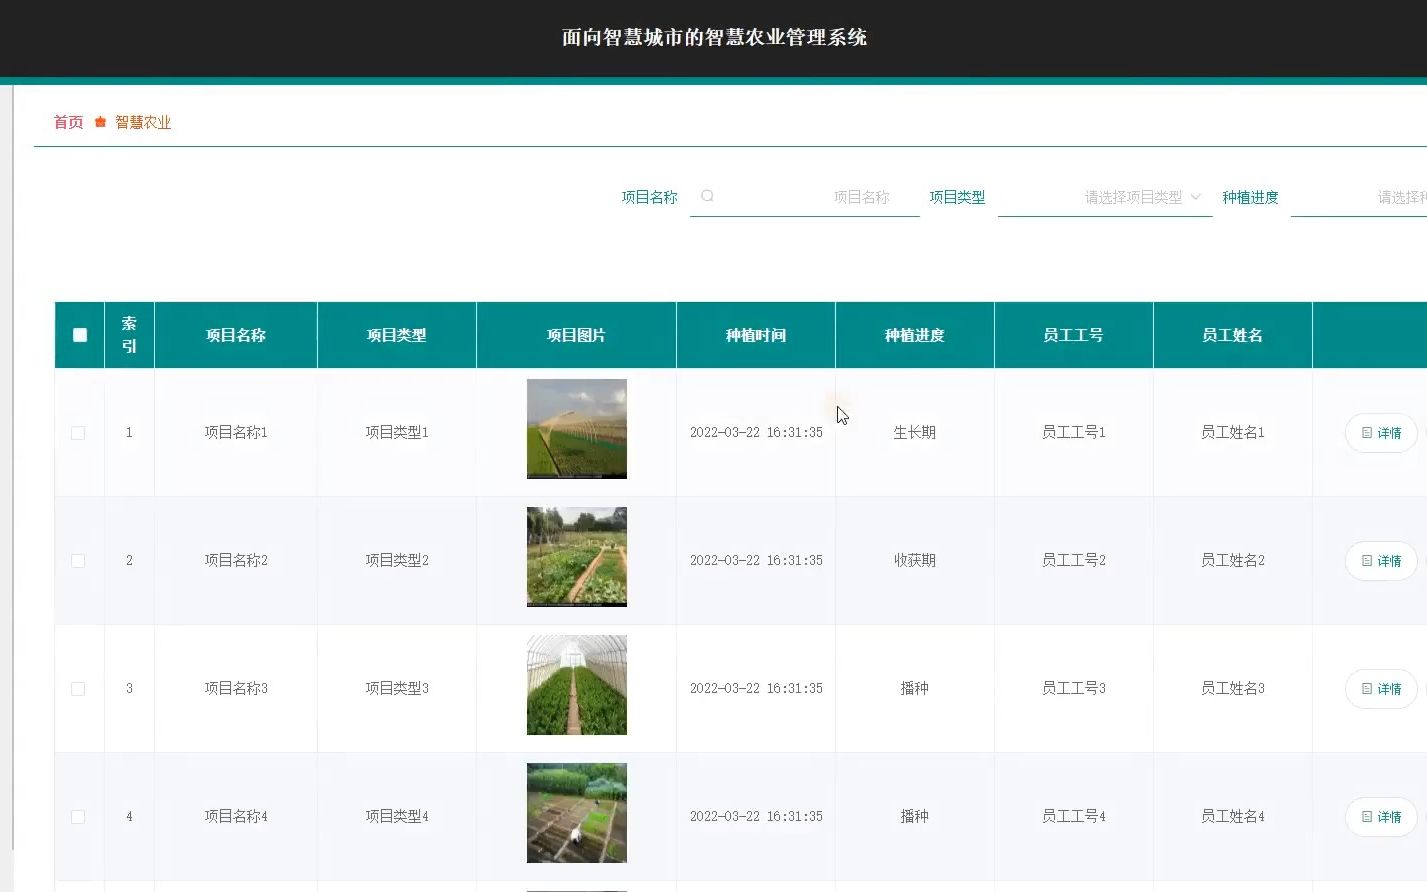Click the 种植时间 cell for 项目名称4
1427x892 pixels.
(x=756, y=817)
